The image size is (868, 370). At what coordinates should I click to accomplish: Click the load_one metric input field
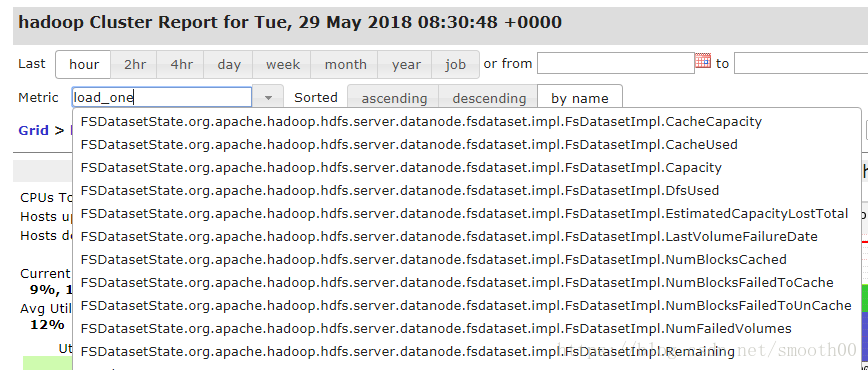[x=162, y=97]
